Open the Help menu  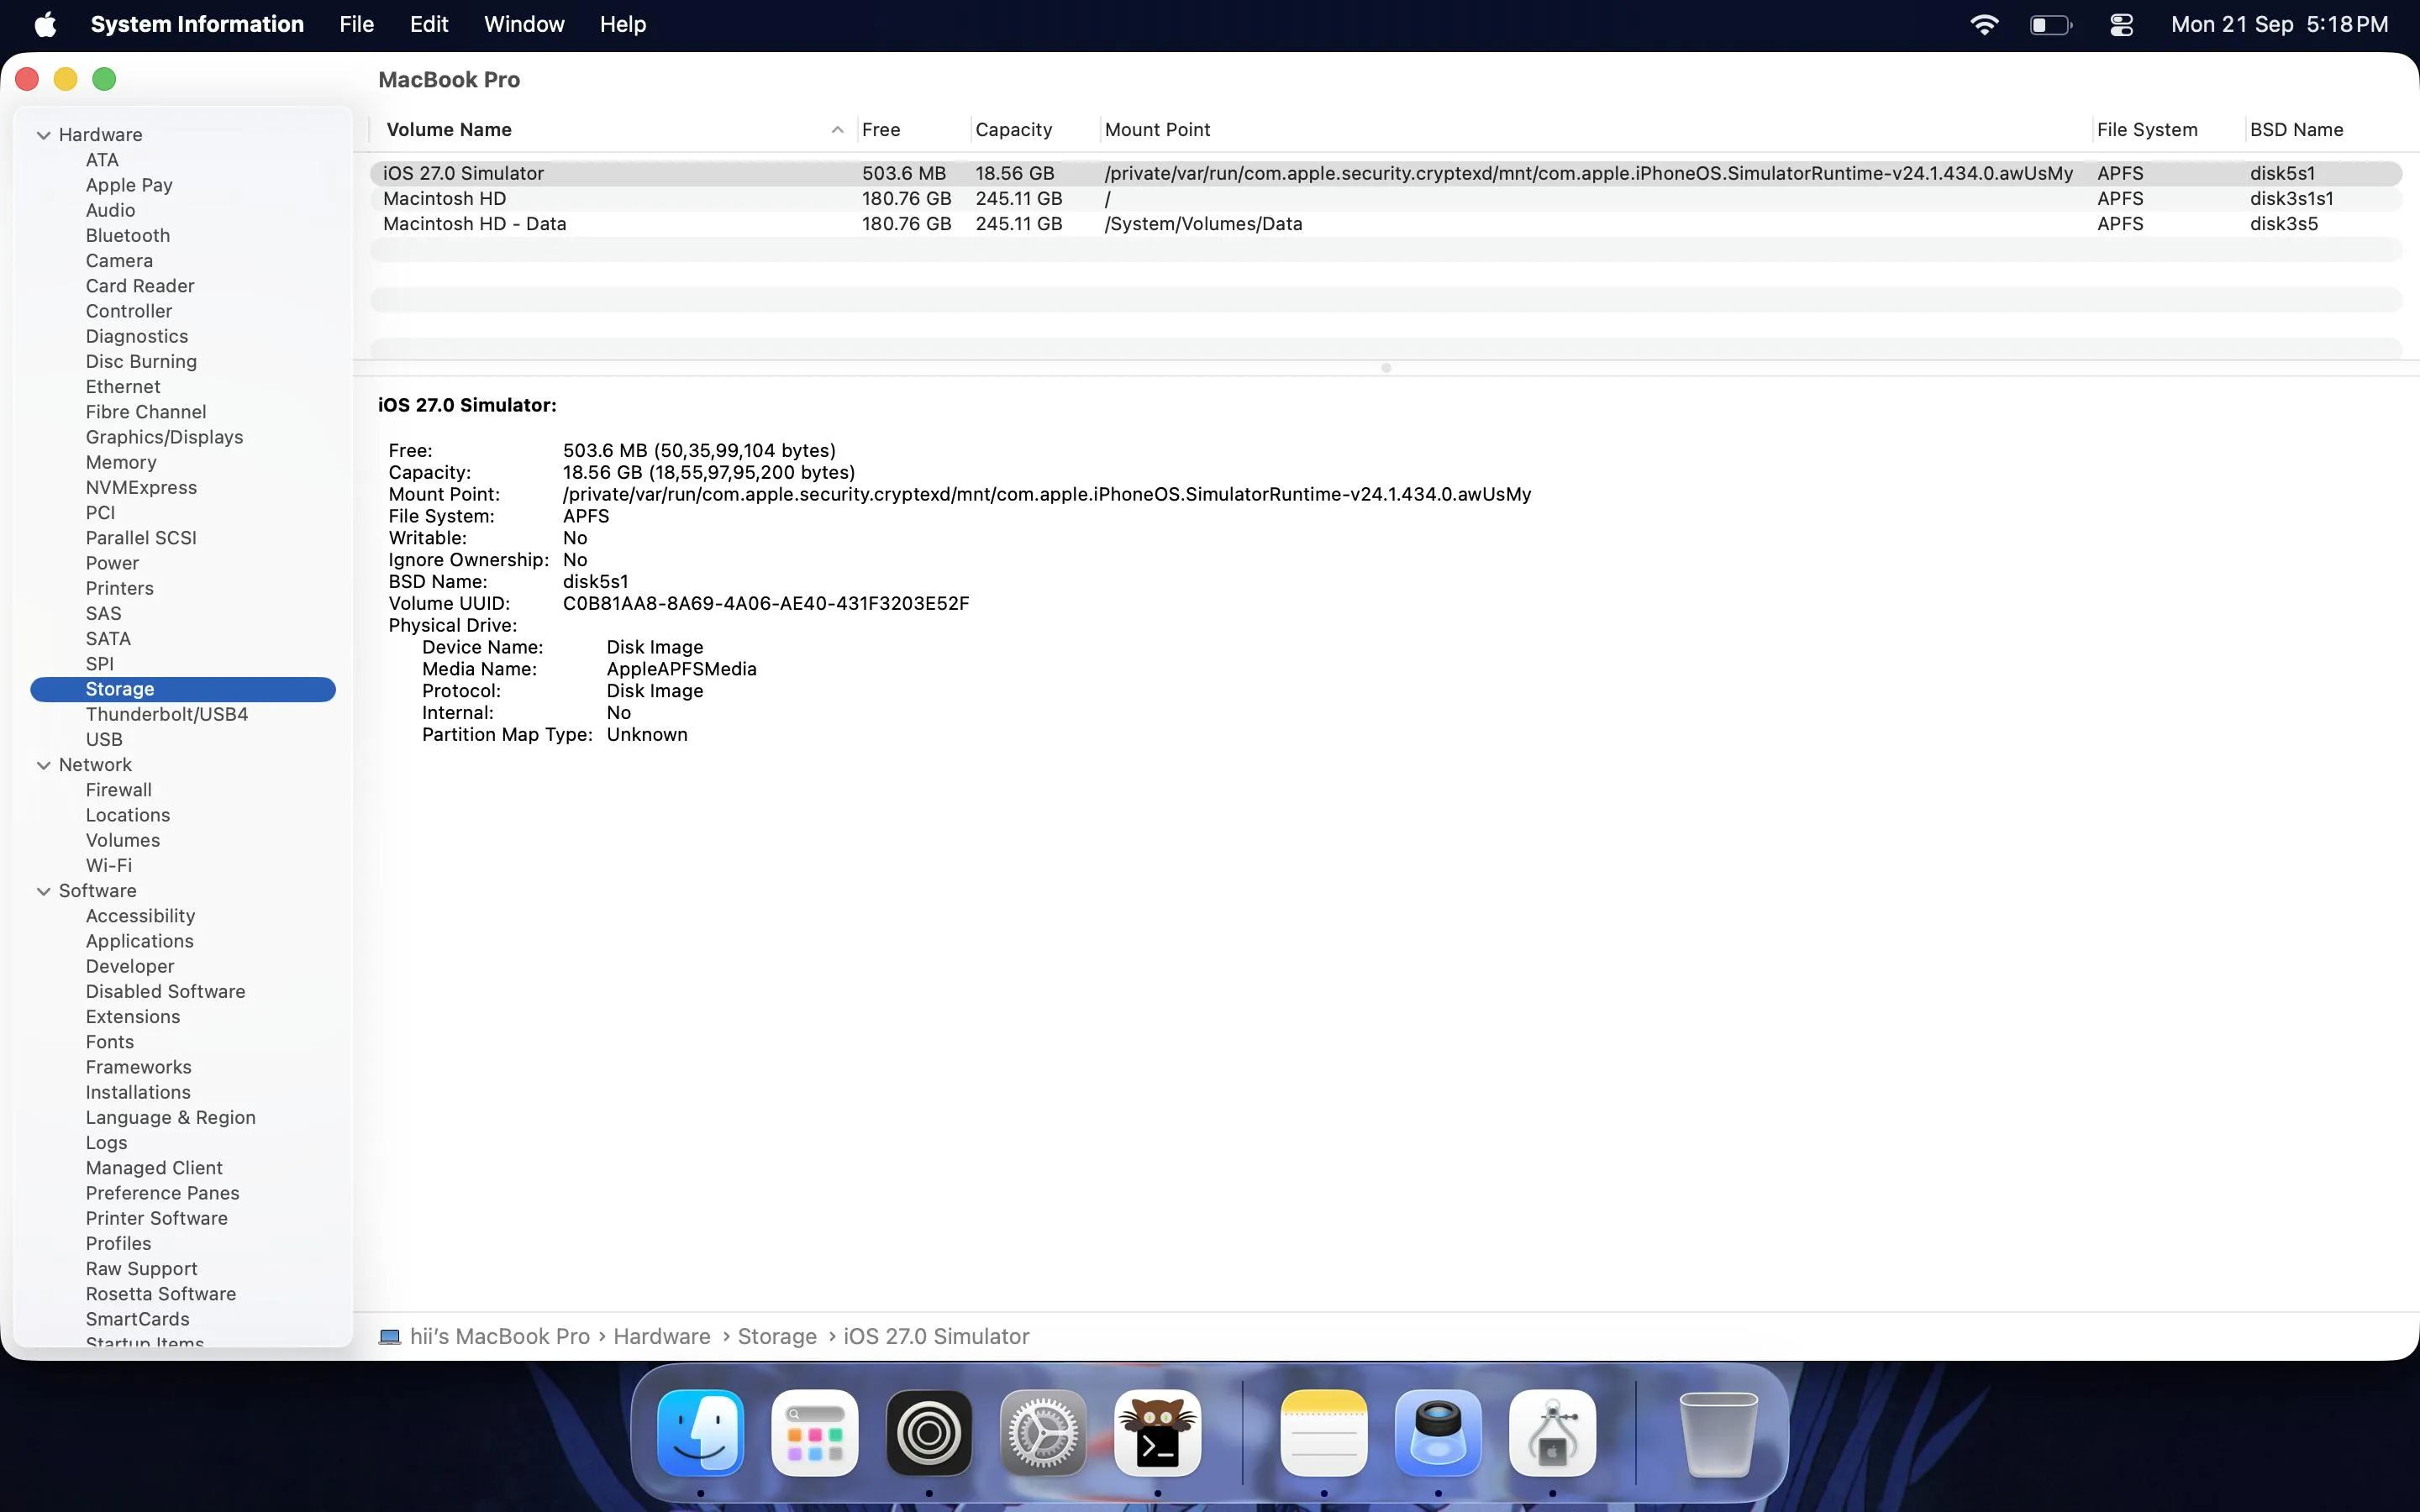pyautogui.click(x=623, y=24)
